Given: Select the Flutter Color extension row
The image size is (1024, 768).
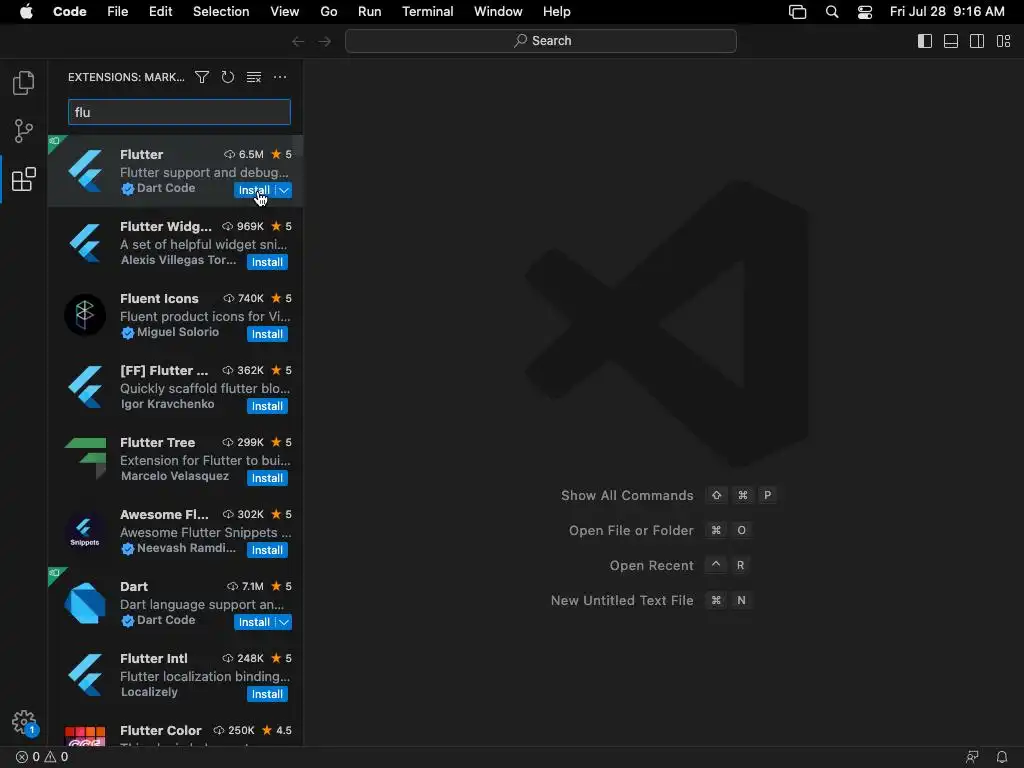Looking at the screenshot, I should 175,731.
